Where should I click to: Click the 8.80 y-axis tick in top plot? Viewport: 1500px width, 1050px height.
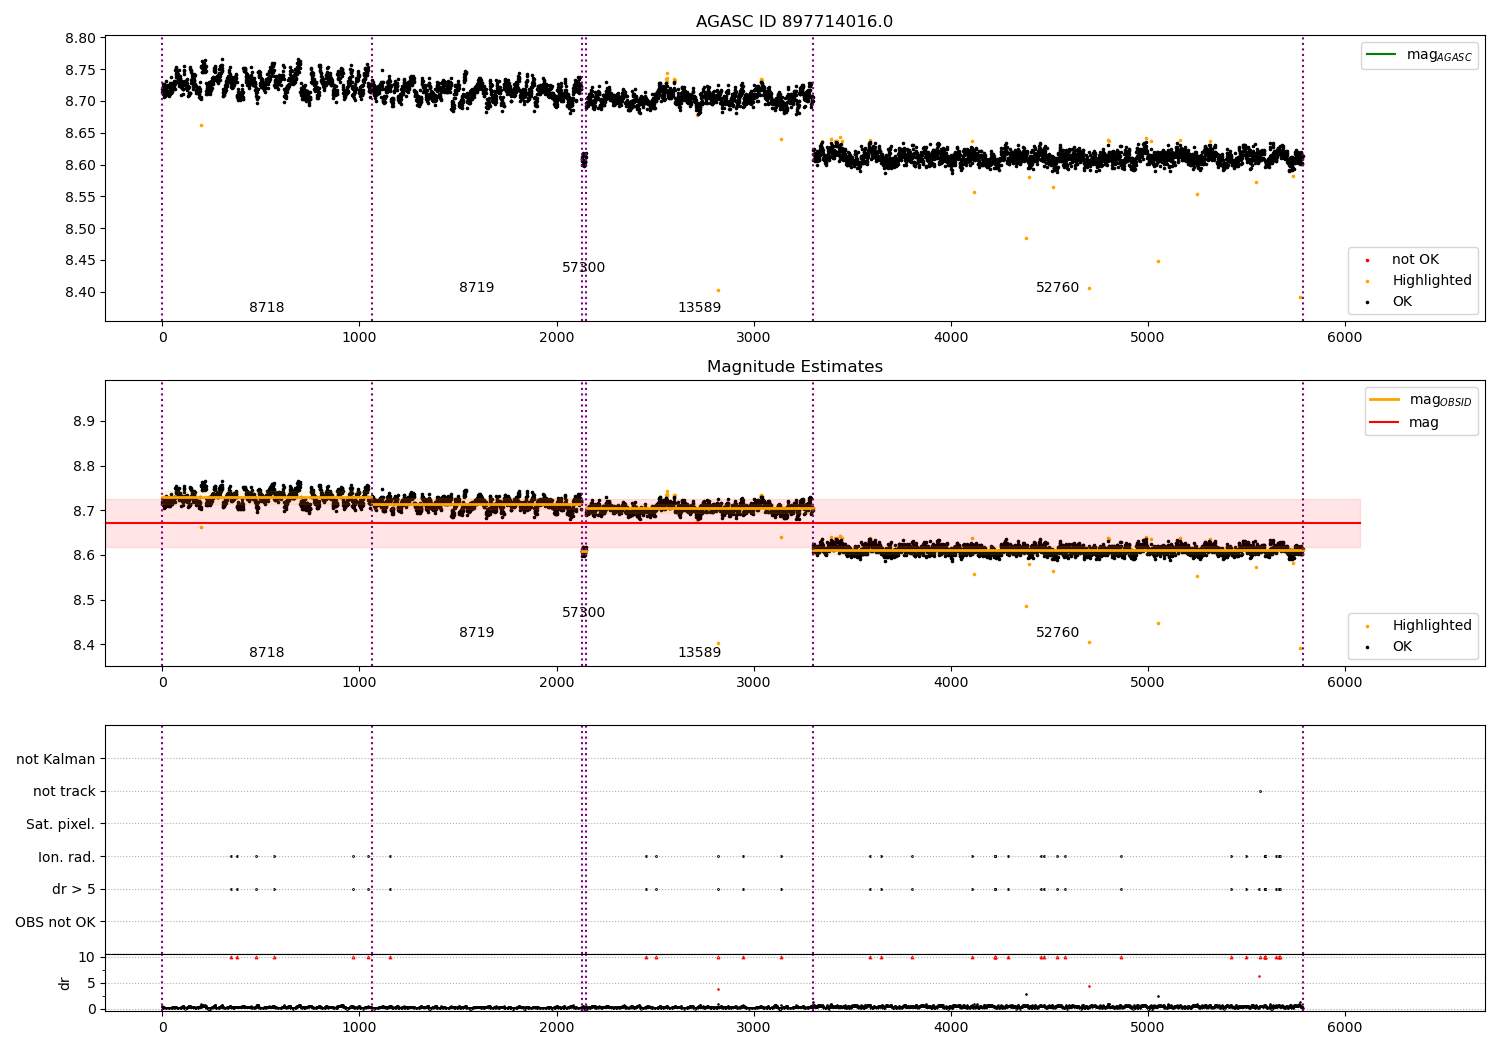point(81,38)
